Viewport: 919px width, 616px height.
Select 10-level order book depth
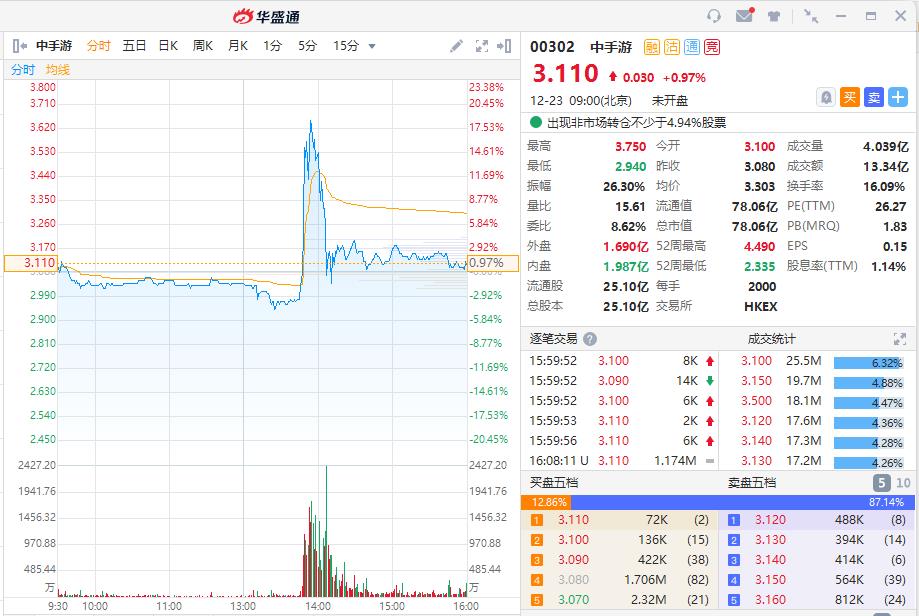[x=903, y=483]
